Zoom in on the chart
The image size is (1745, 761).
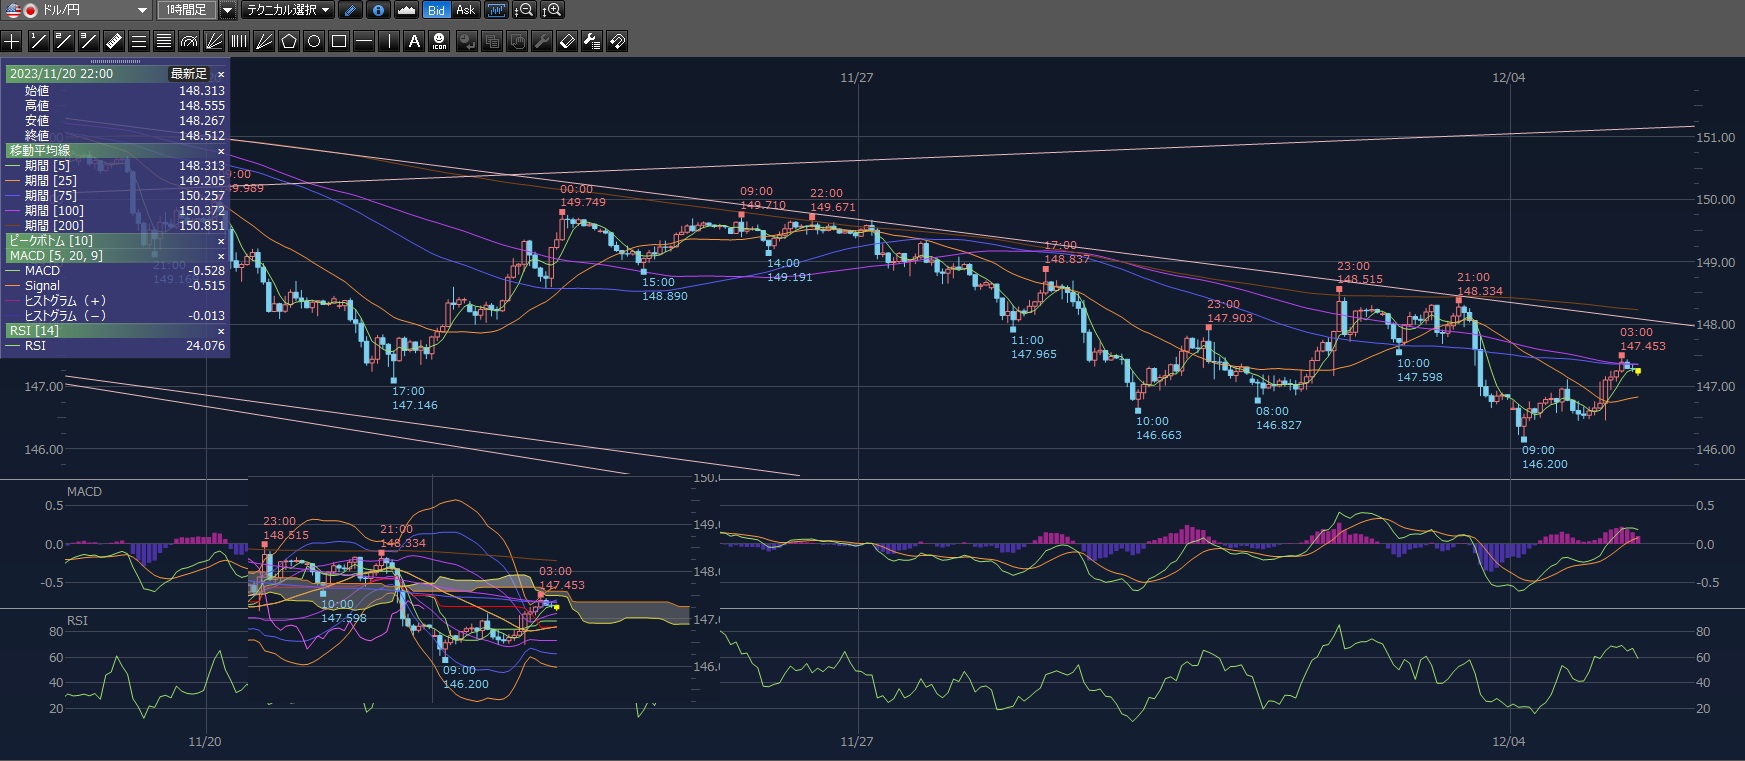[x=552, y=10]
